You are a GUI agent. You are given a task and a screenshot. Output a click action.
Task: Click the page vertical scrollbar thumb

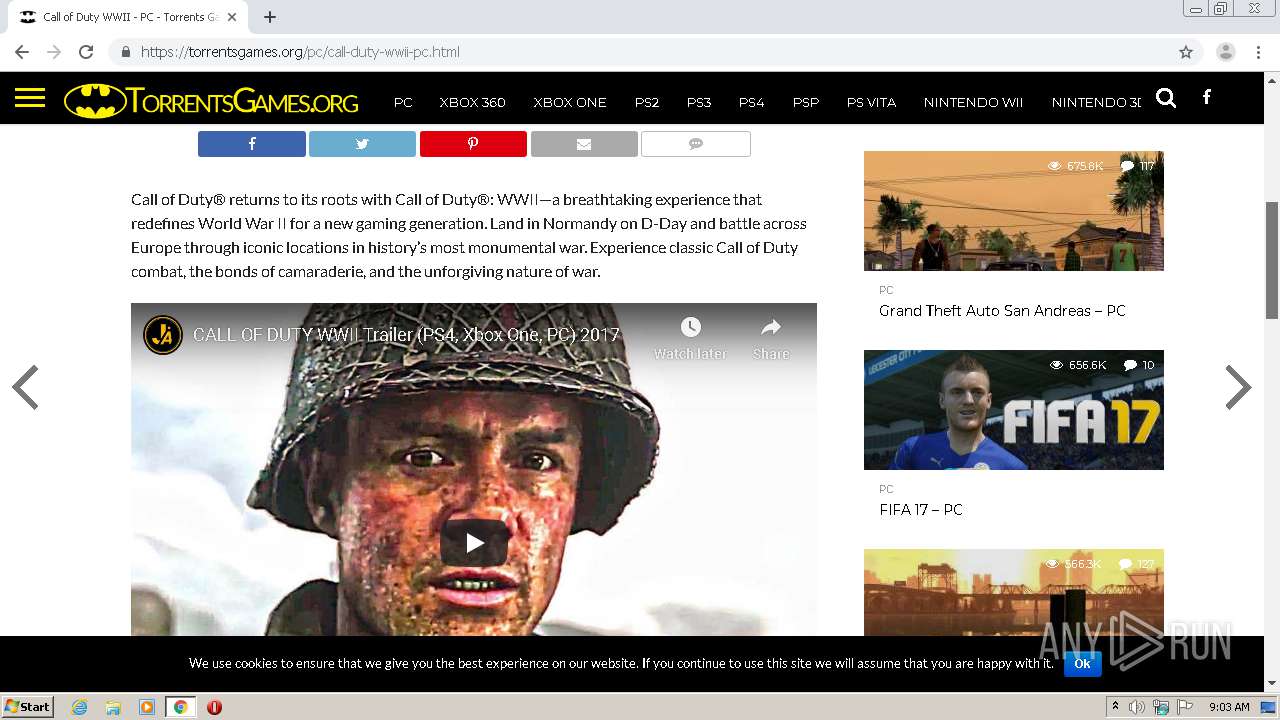1272,260
